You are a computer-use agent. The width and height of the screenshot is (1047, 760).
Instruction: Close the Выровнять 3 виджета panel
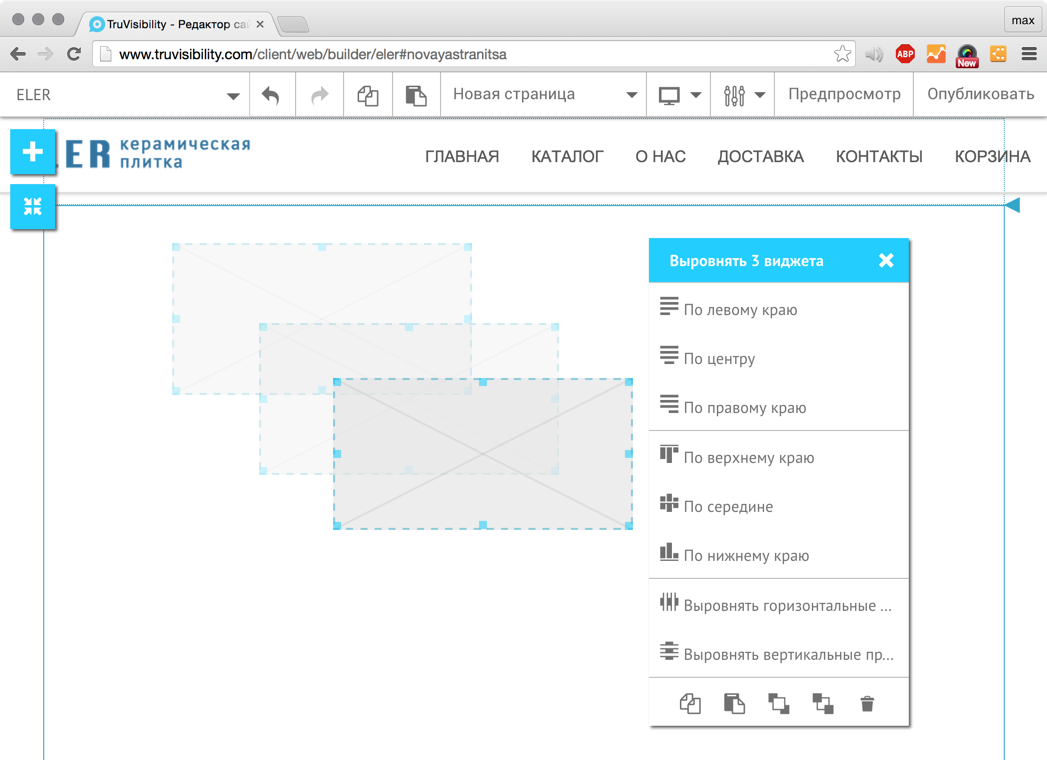point(886,260)
